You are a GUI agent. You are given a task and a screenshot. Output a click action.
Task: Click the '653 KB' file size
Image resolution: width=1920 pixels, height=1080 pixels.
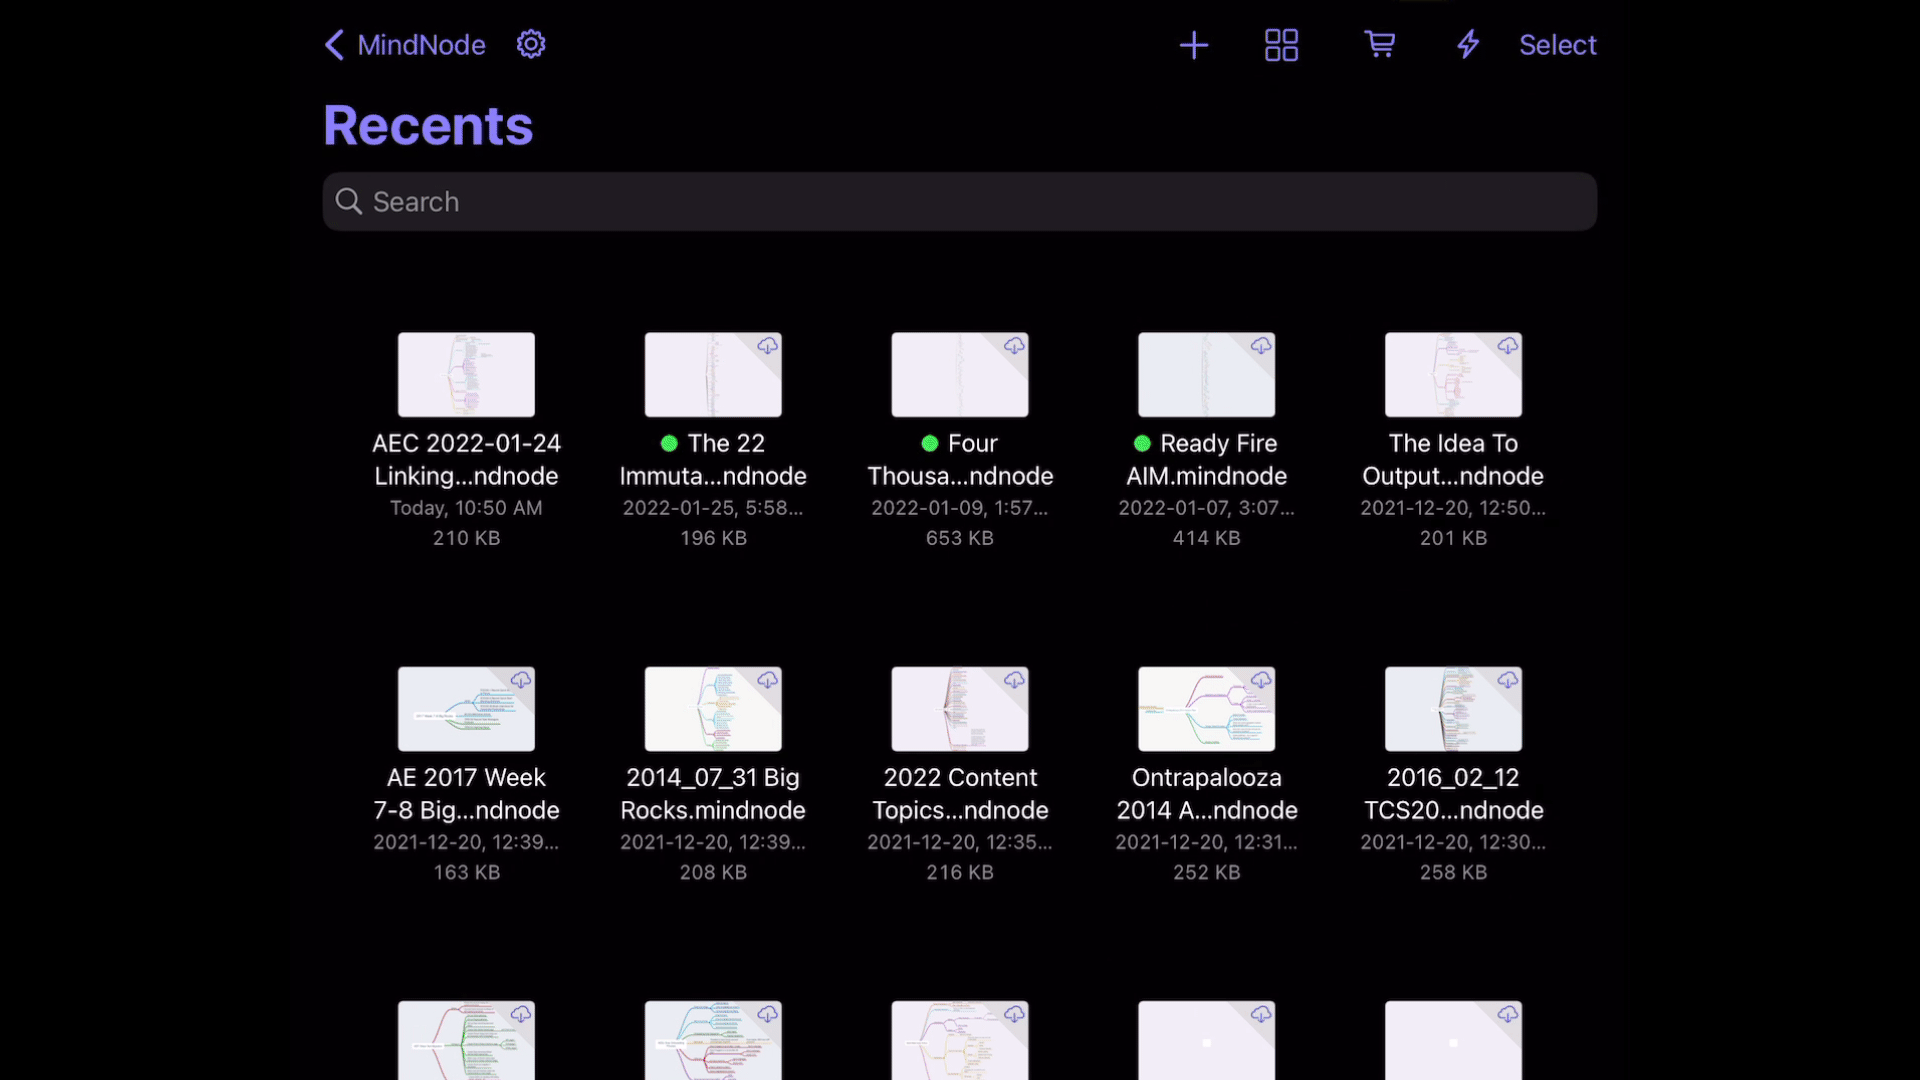coord(960,538)
